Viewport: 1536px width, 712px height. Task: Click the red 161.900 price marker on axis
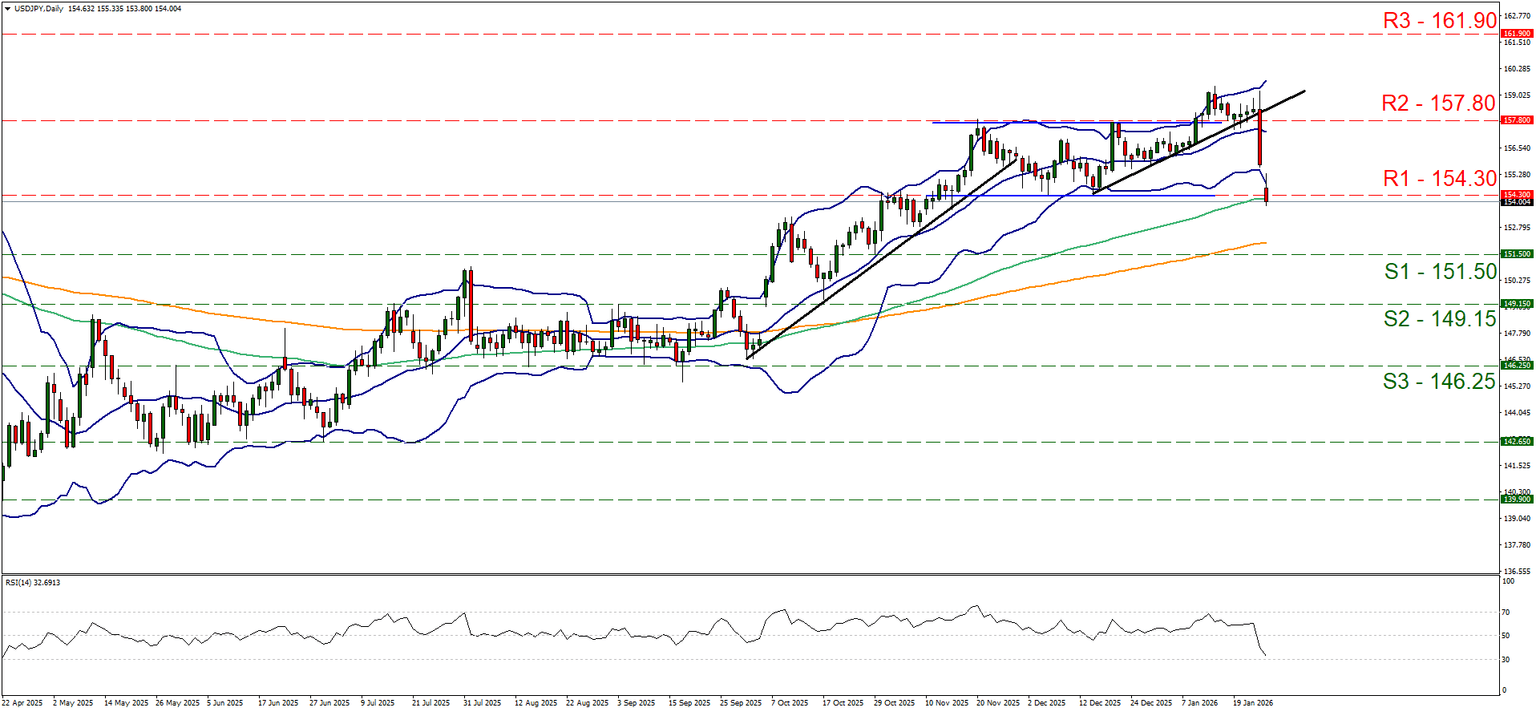tap(1517, 33)
